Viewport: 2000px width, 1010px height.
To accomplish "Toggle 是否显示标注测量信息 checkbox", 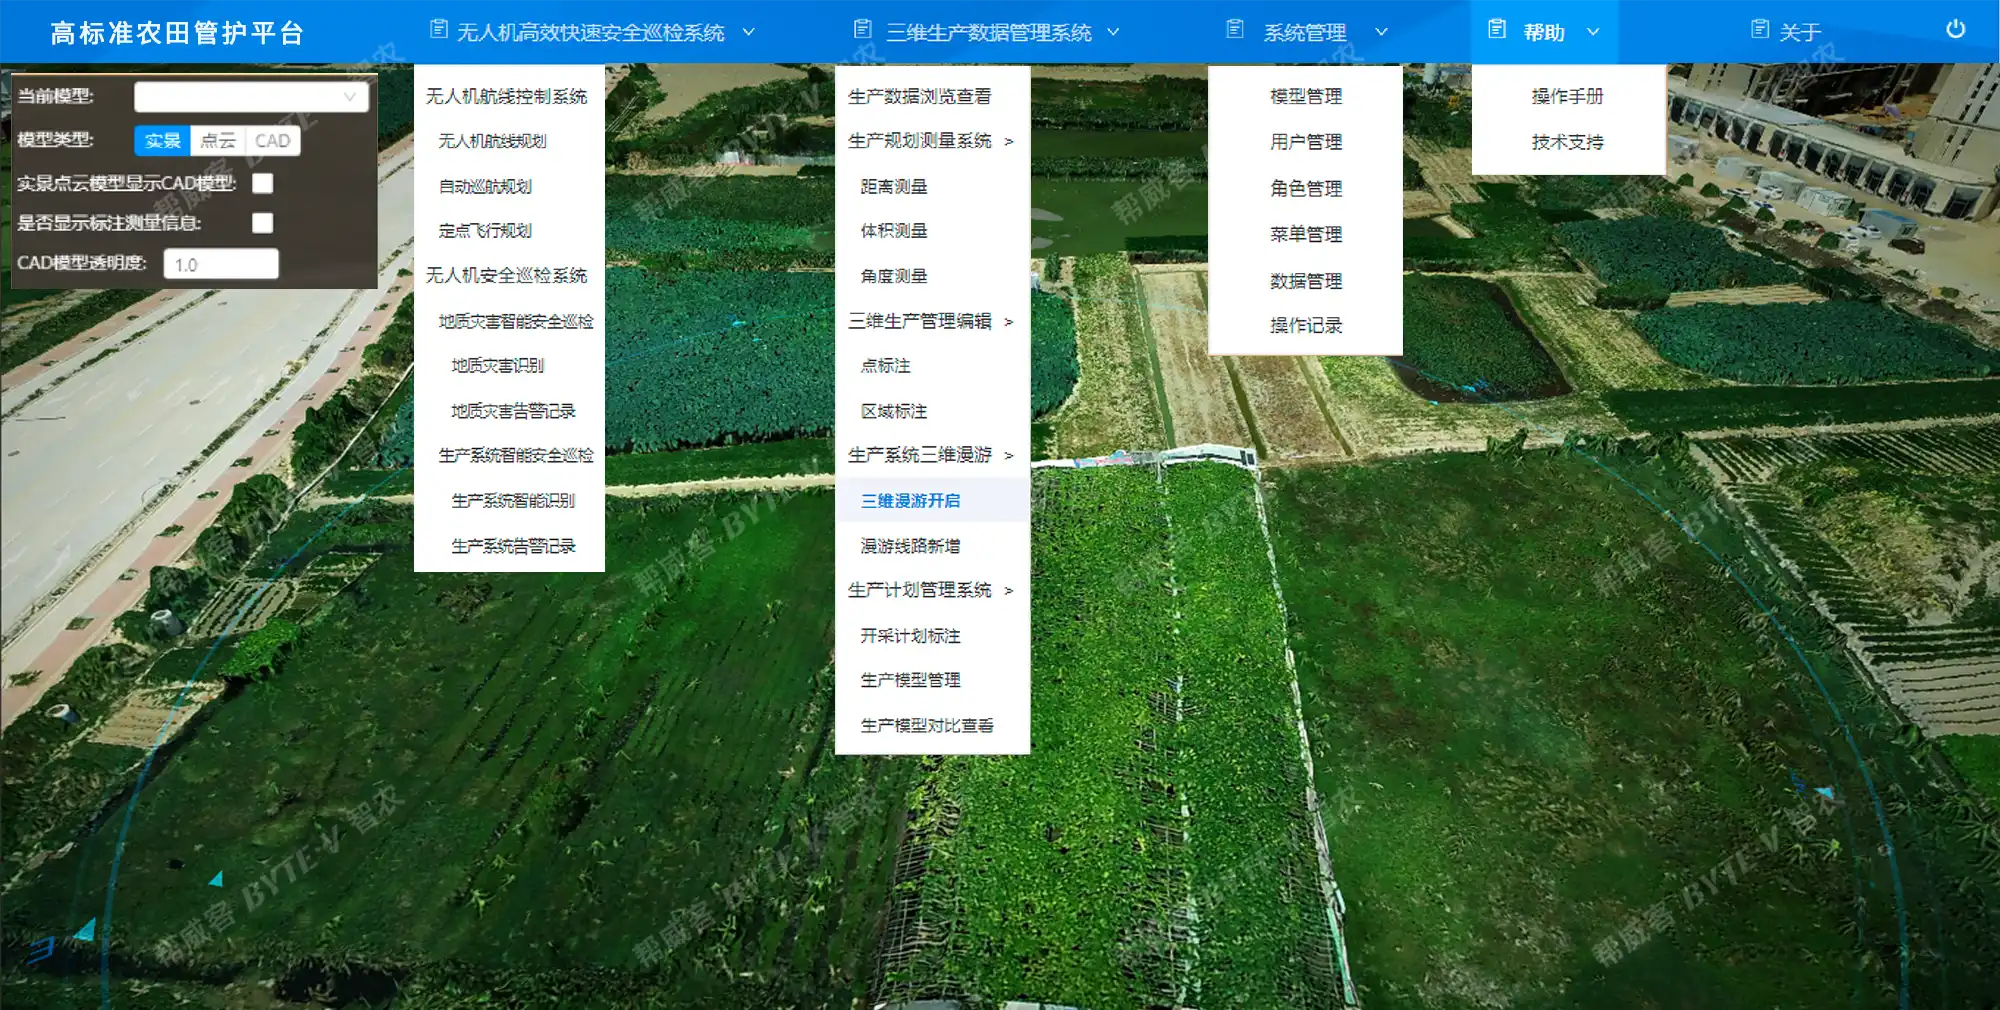I will point(263,223).
